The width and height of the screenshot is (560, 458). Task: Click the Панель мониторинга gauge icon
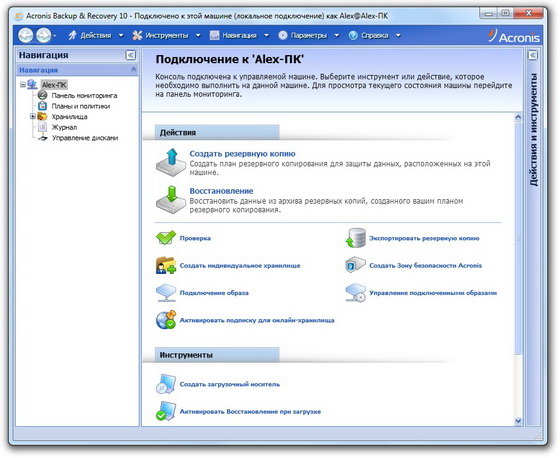pyautogui.click(x=42, y=95)
